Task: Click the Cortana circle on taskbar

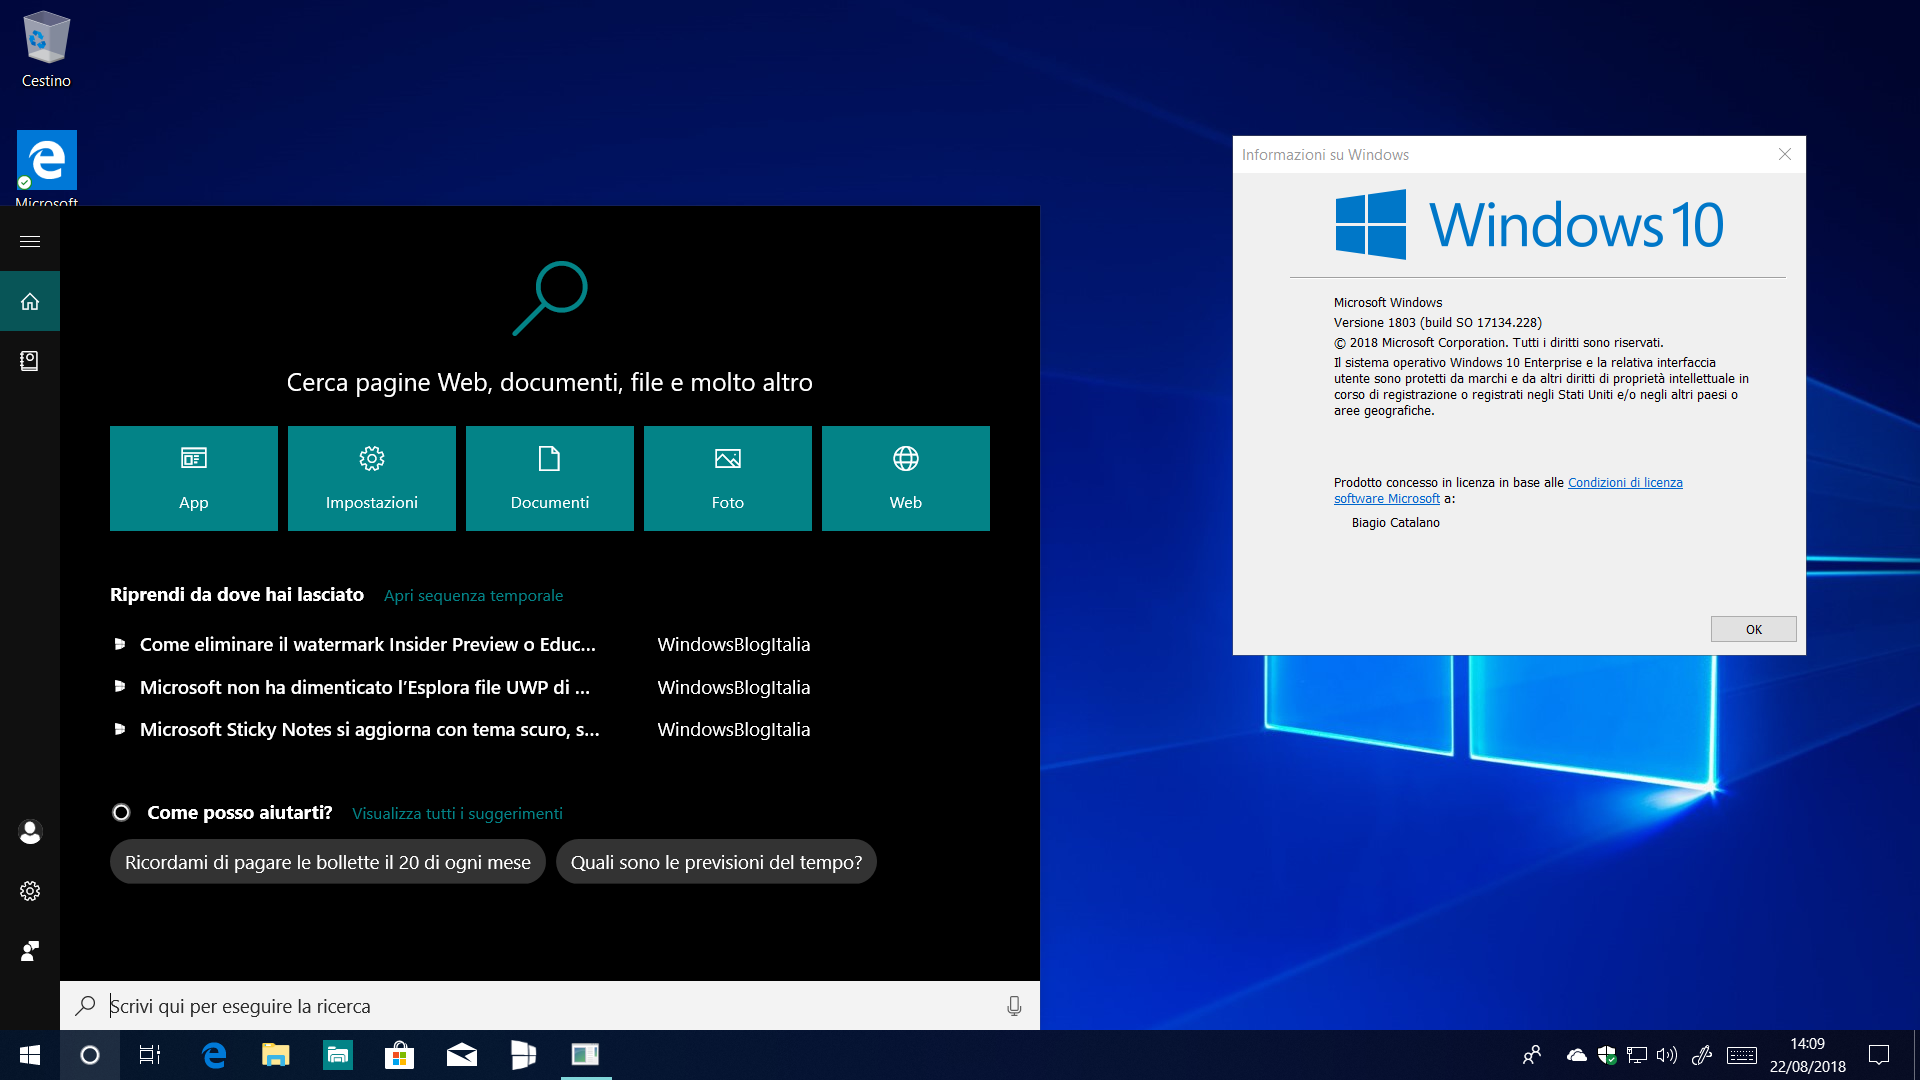Action: point(90,1055)
